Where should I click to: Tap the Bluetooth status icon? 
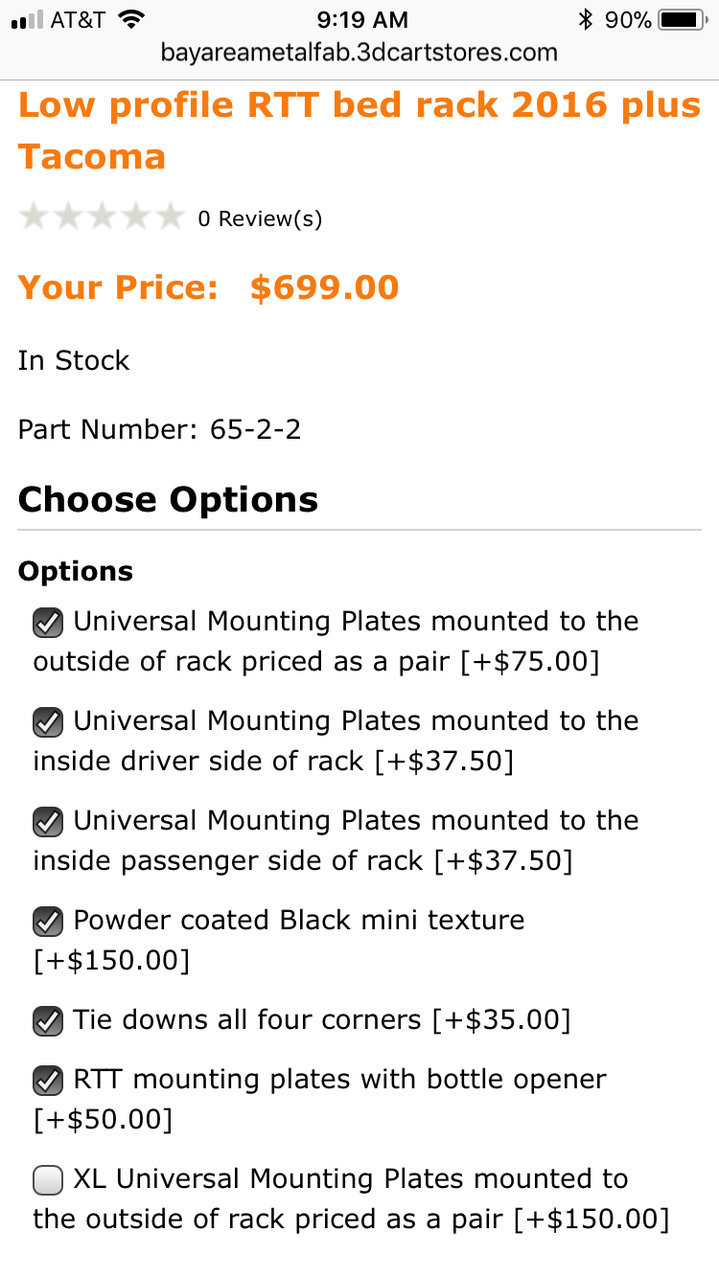pyautogui.click(x=586, y=19)
